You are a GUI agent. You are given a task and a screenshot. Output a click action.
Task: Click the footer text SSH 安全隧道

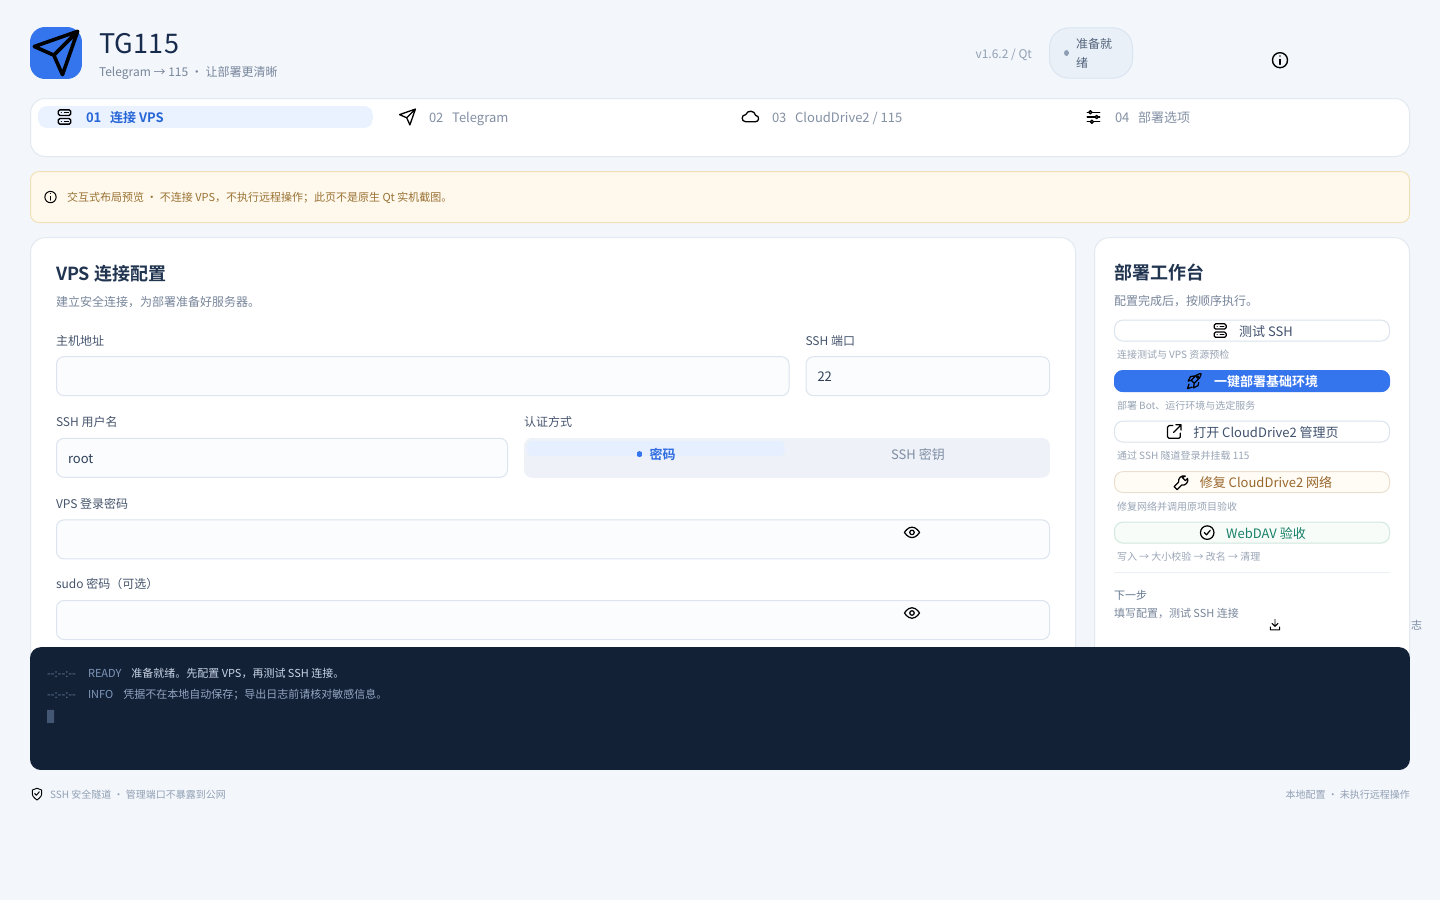point(80,794)
